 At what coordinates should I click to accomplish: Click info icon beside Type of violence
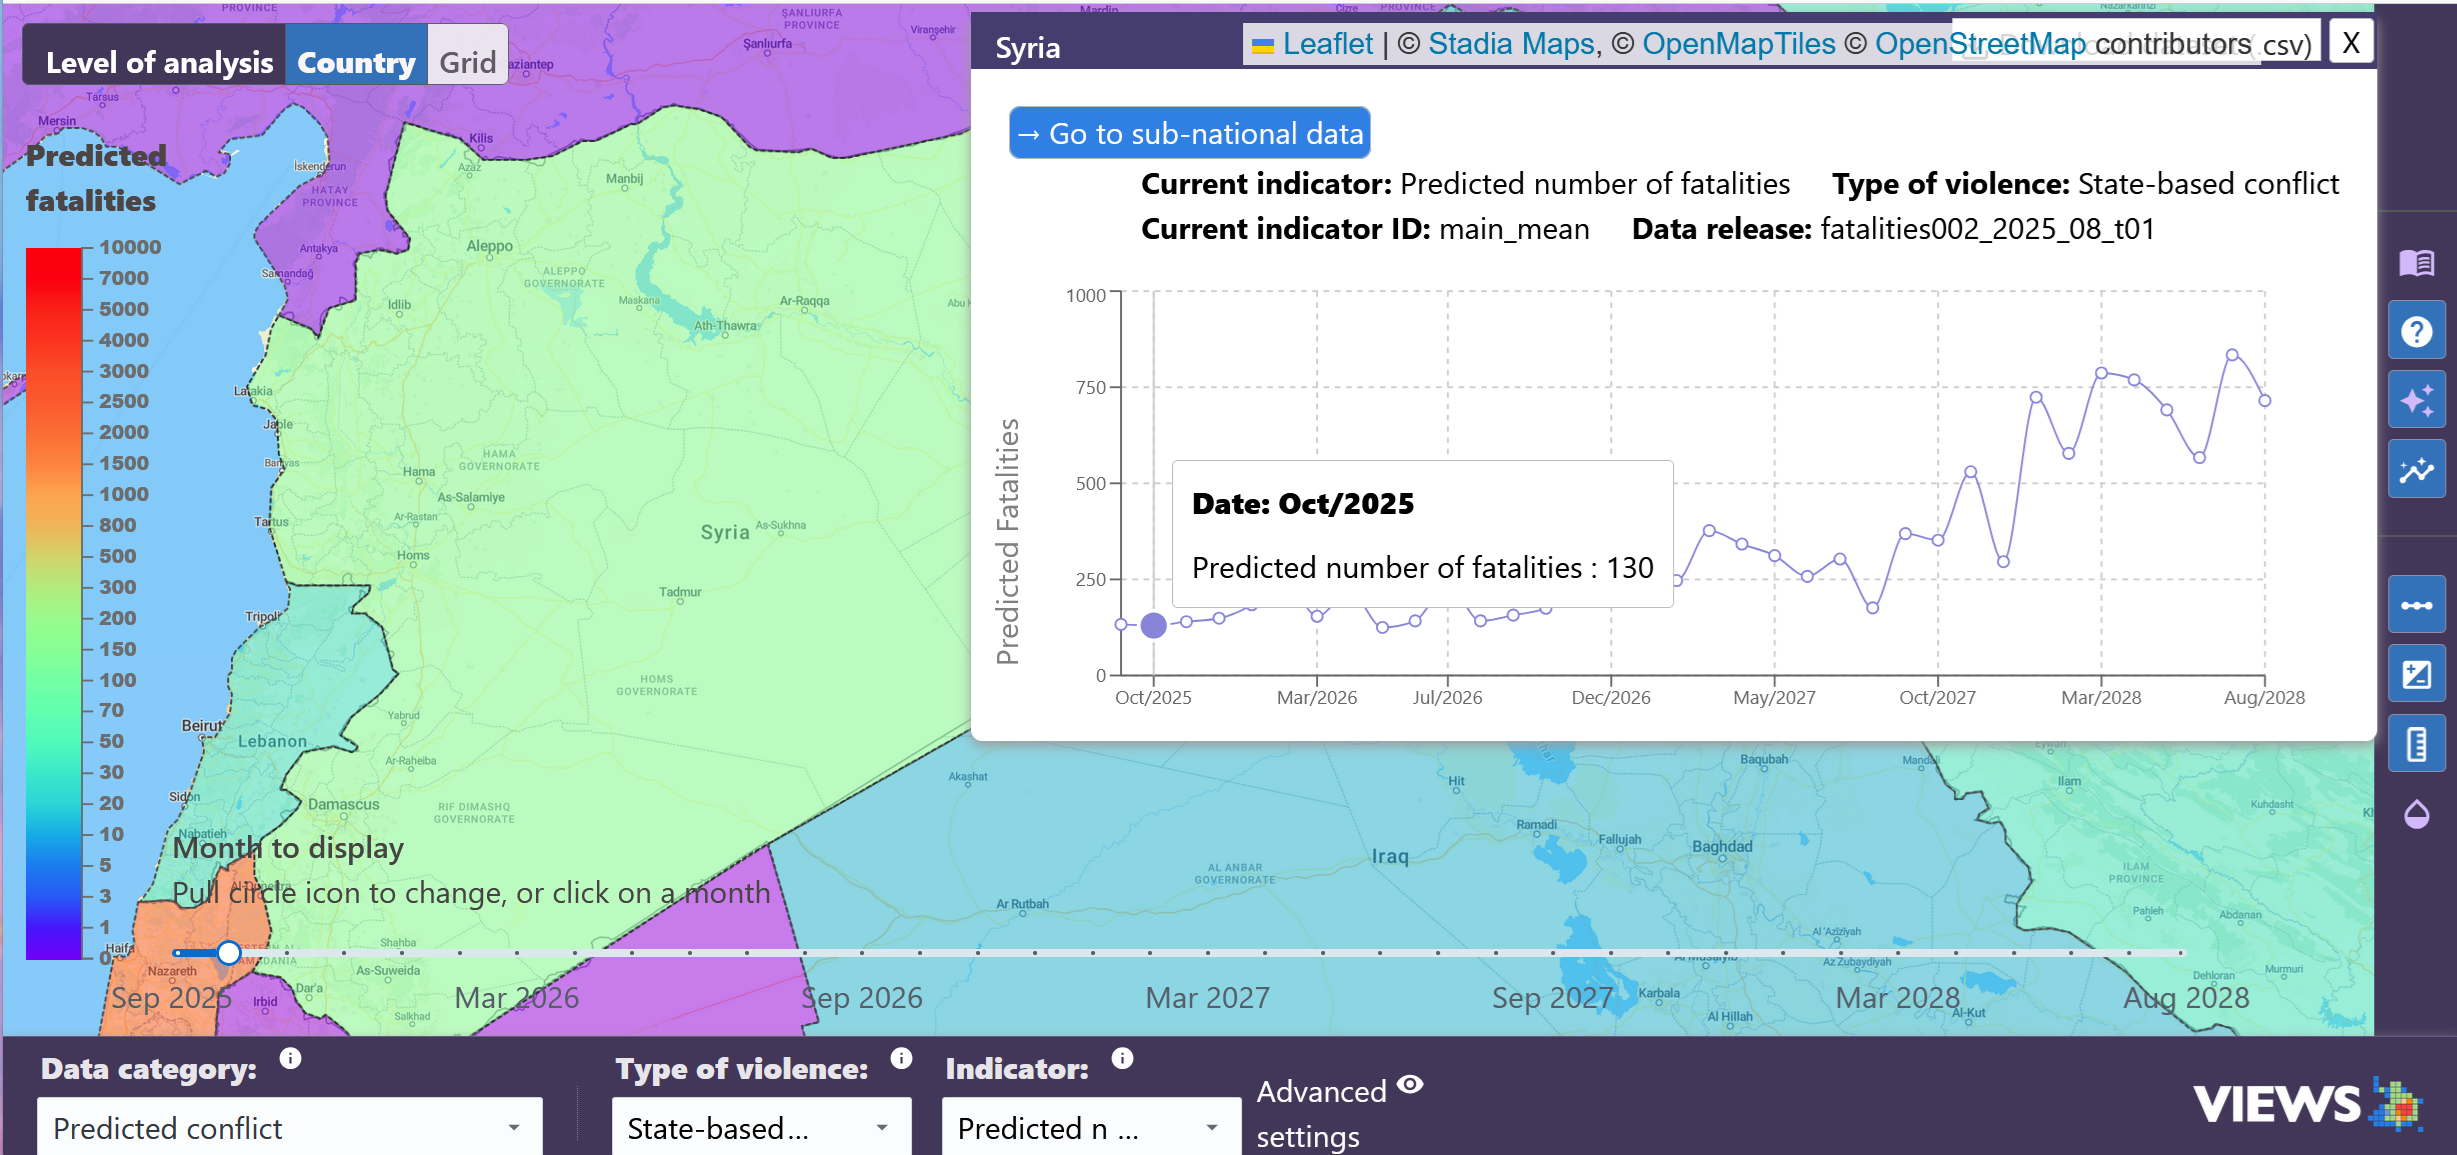click(x=901, y=1059)
